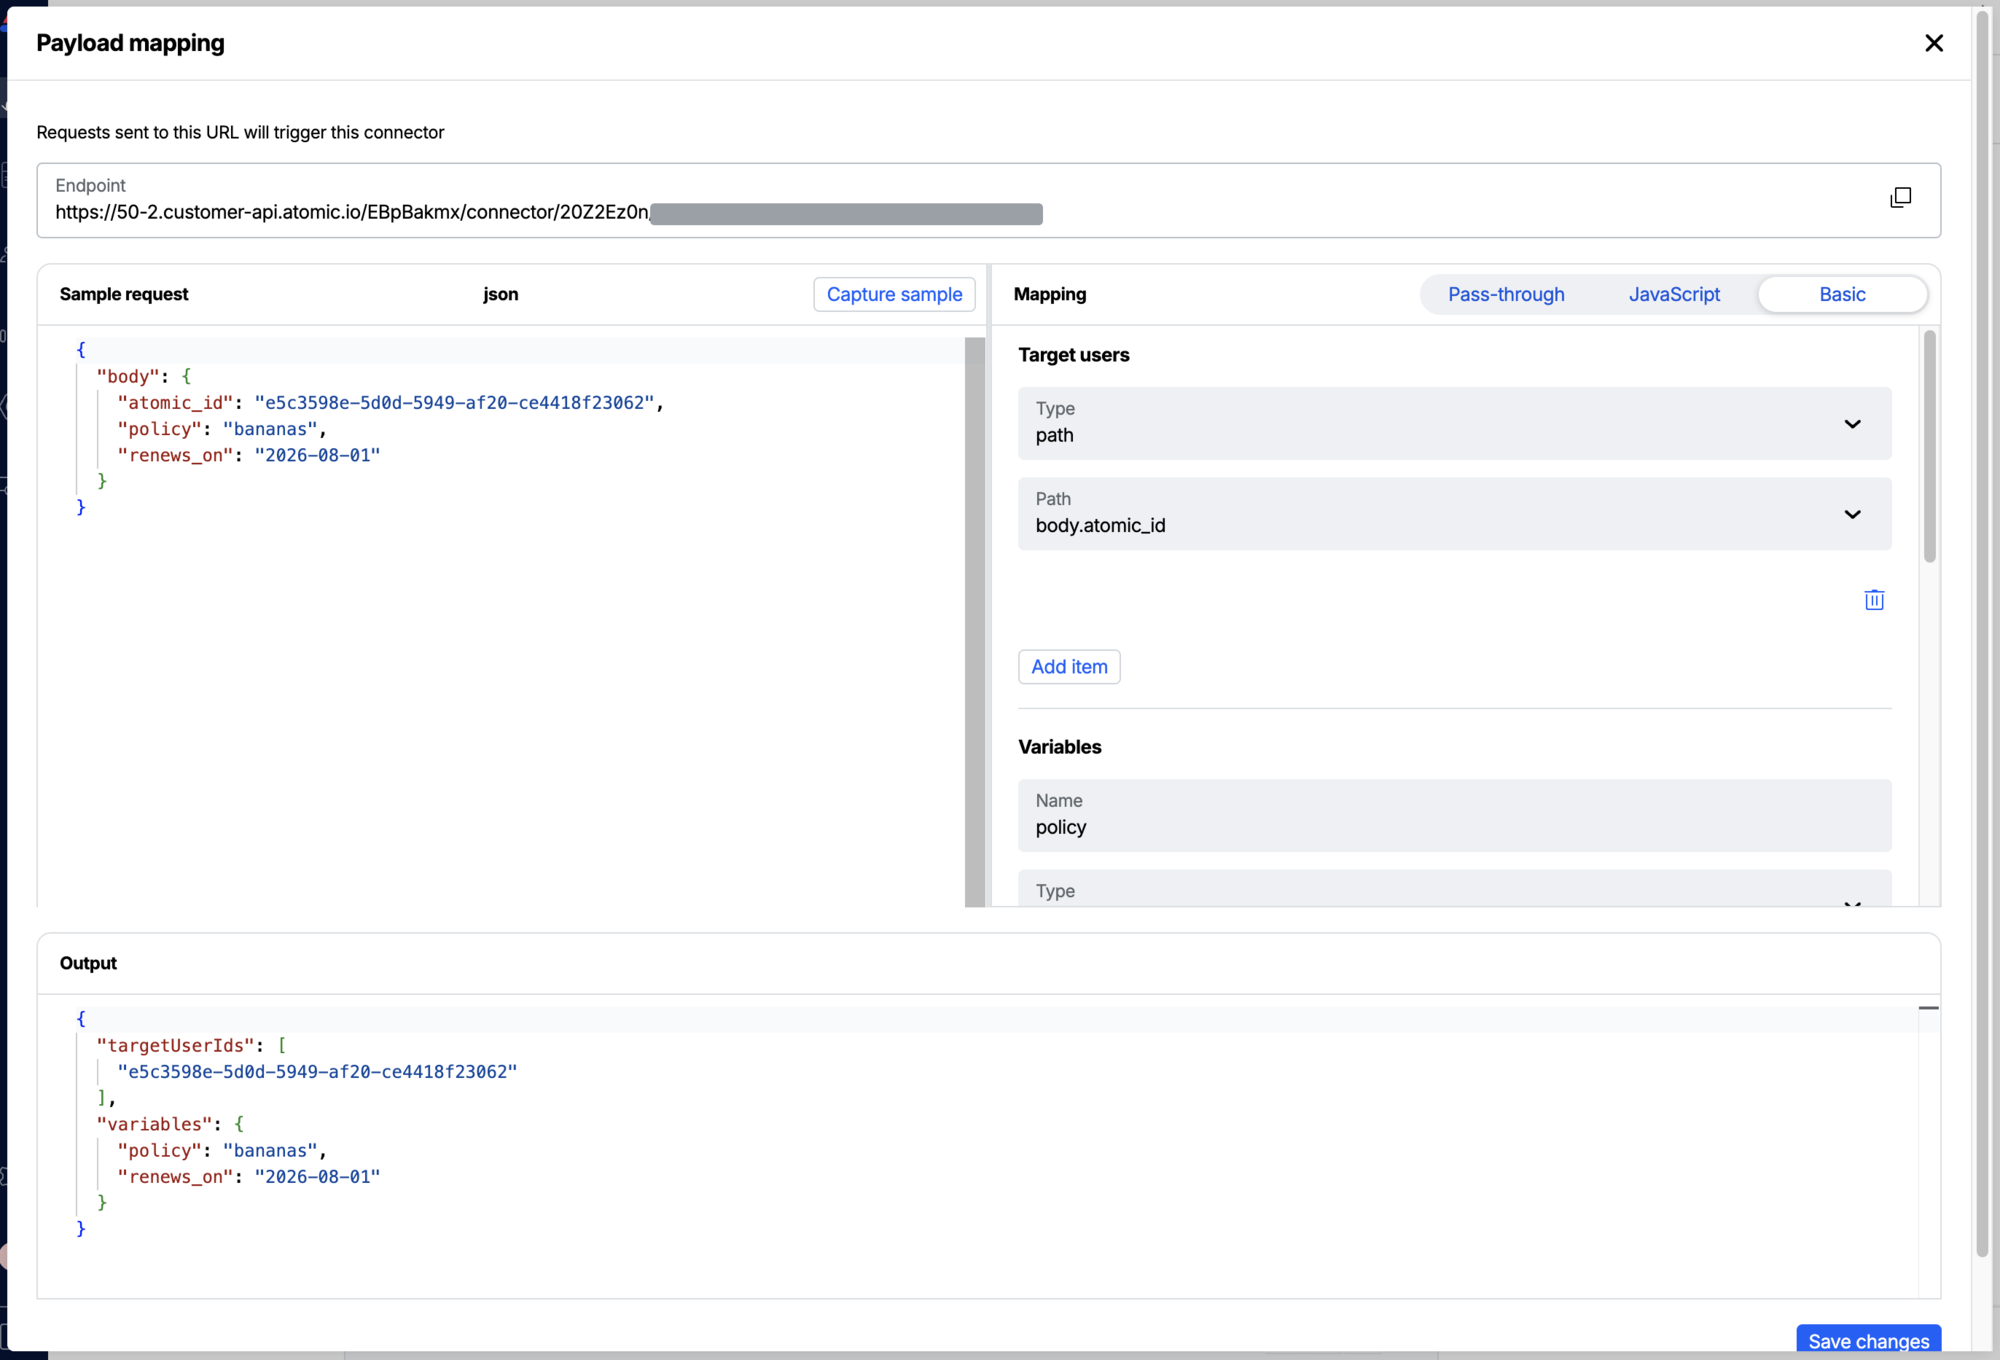The width and height of the screenshot is (2000, 1360).
Task: Save changes to the payload mapping
Action: click(1868, 1340)
